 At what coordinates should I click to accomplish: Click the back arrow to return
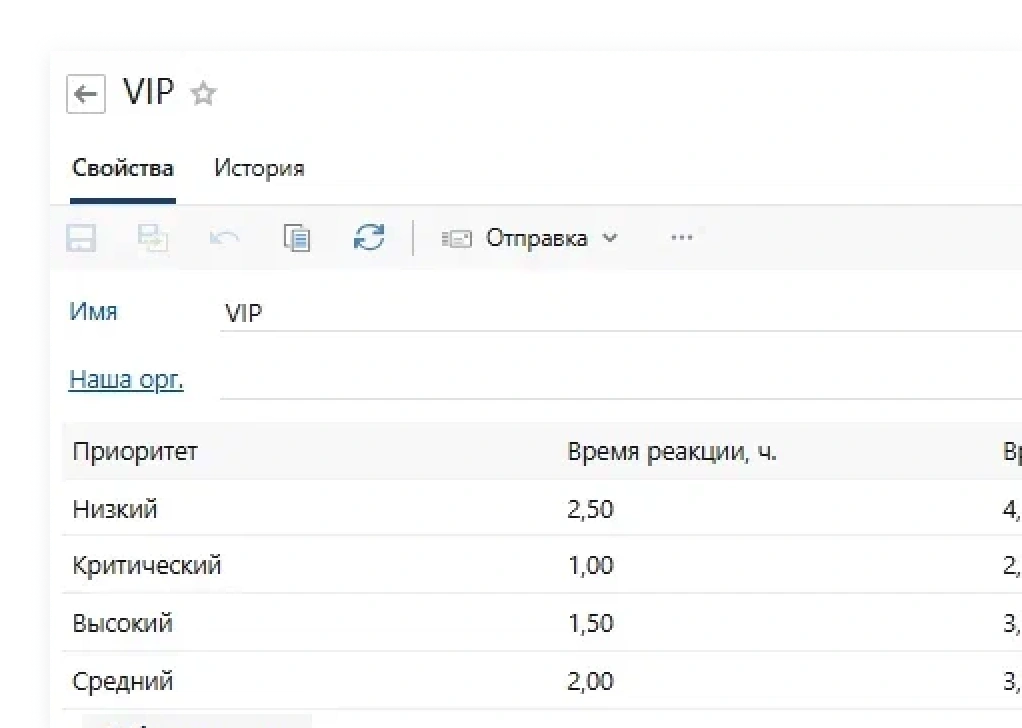pos(86,93)
